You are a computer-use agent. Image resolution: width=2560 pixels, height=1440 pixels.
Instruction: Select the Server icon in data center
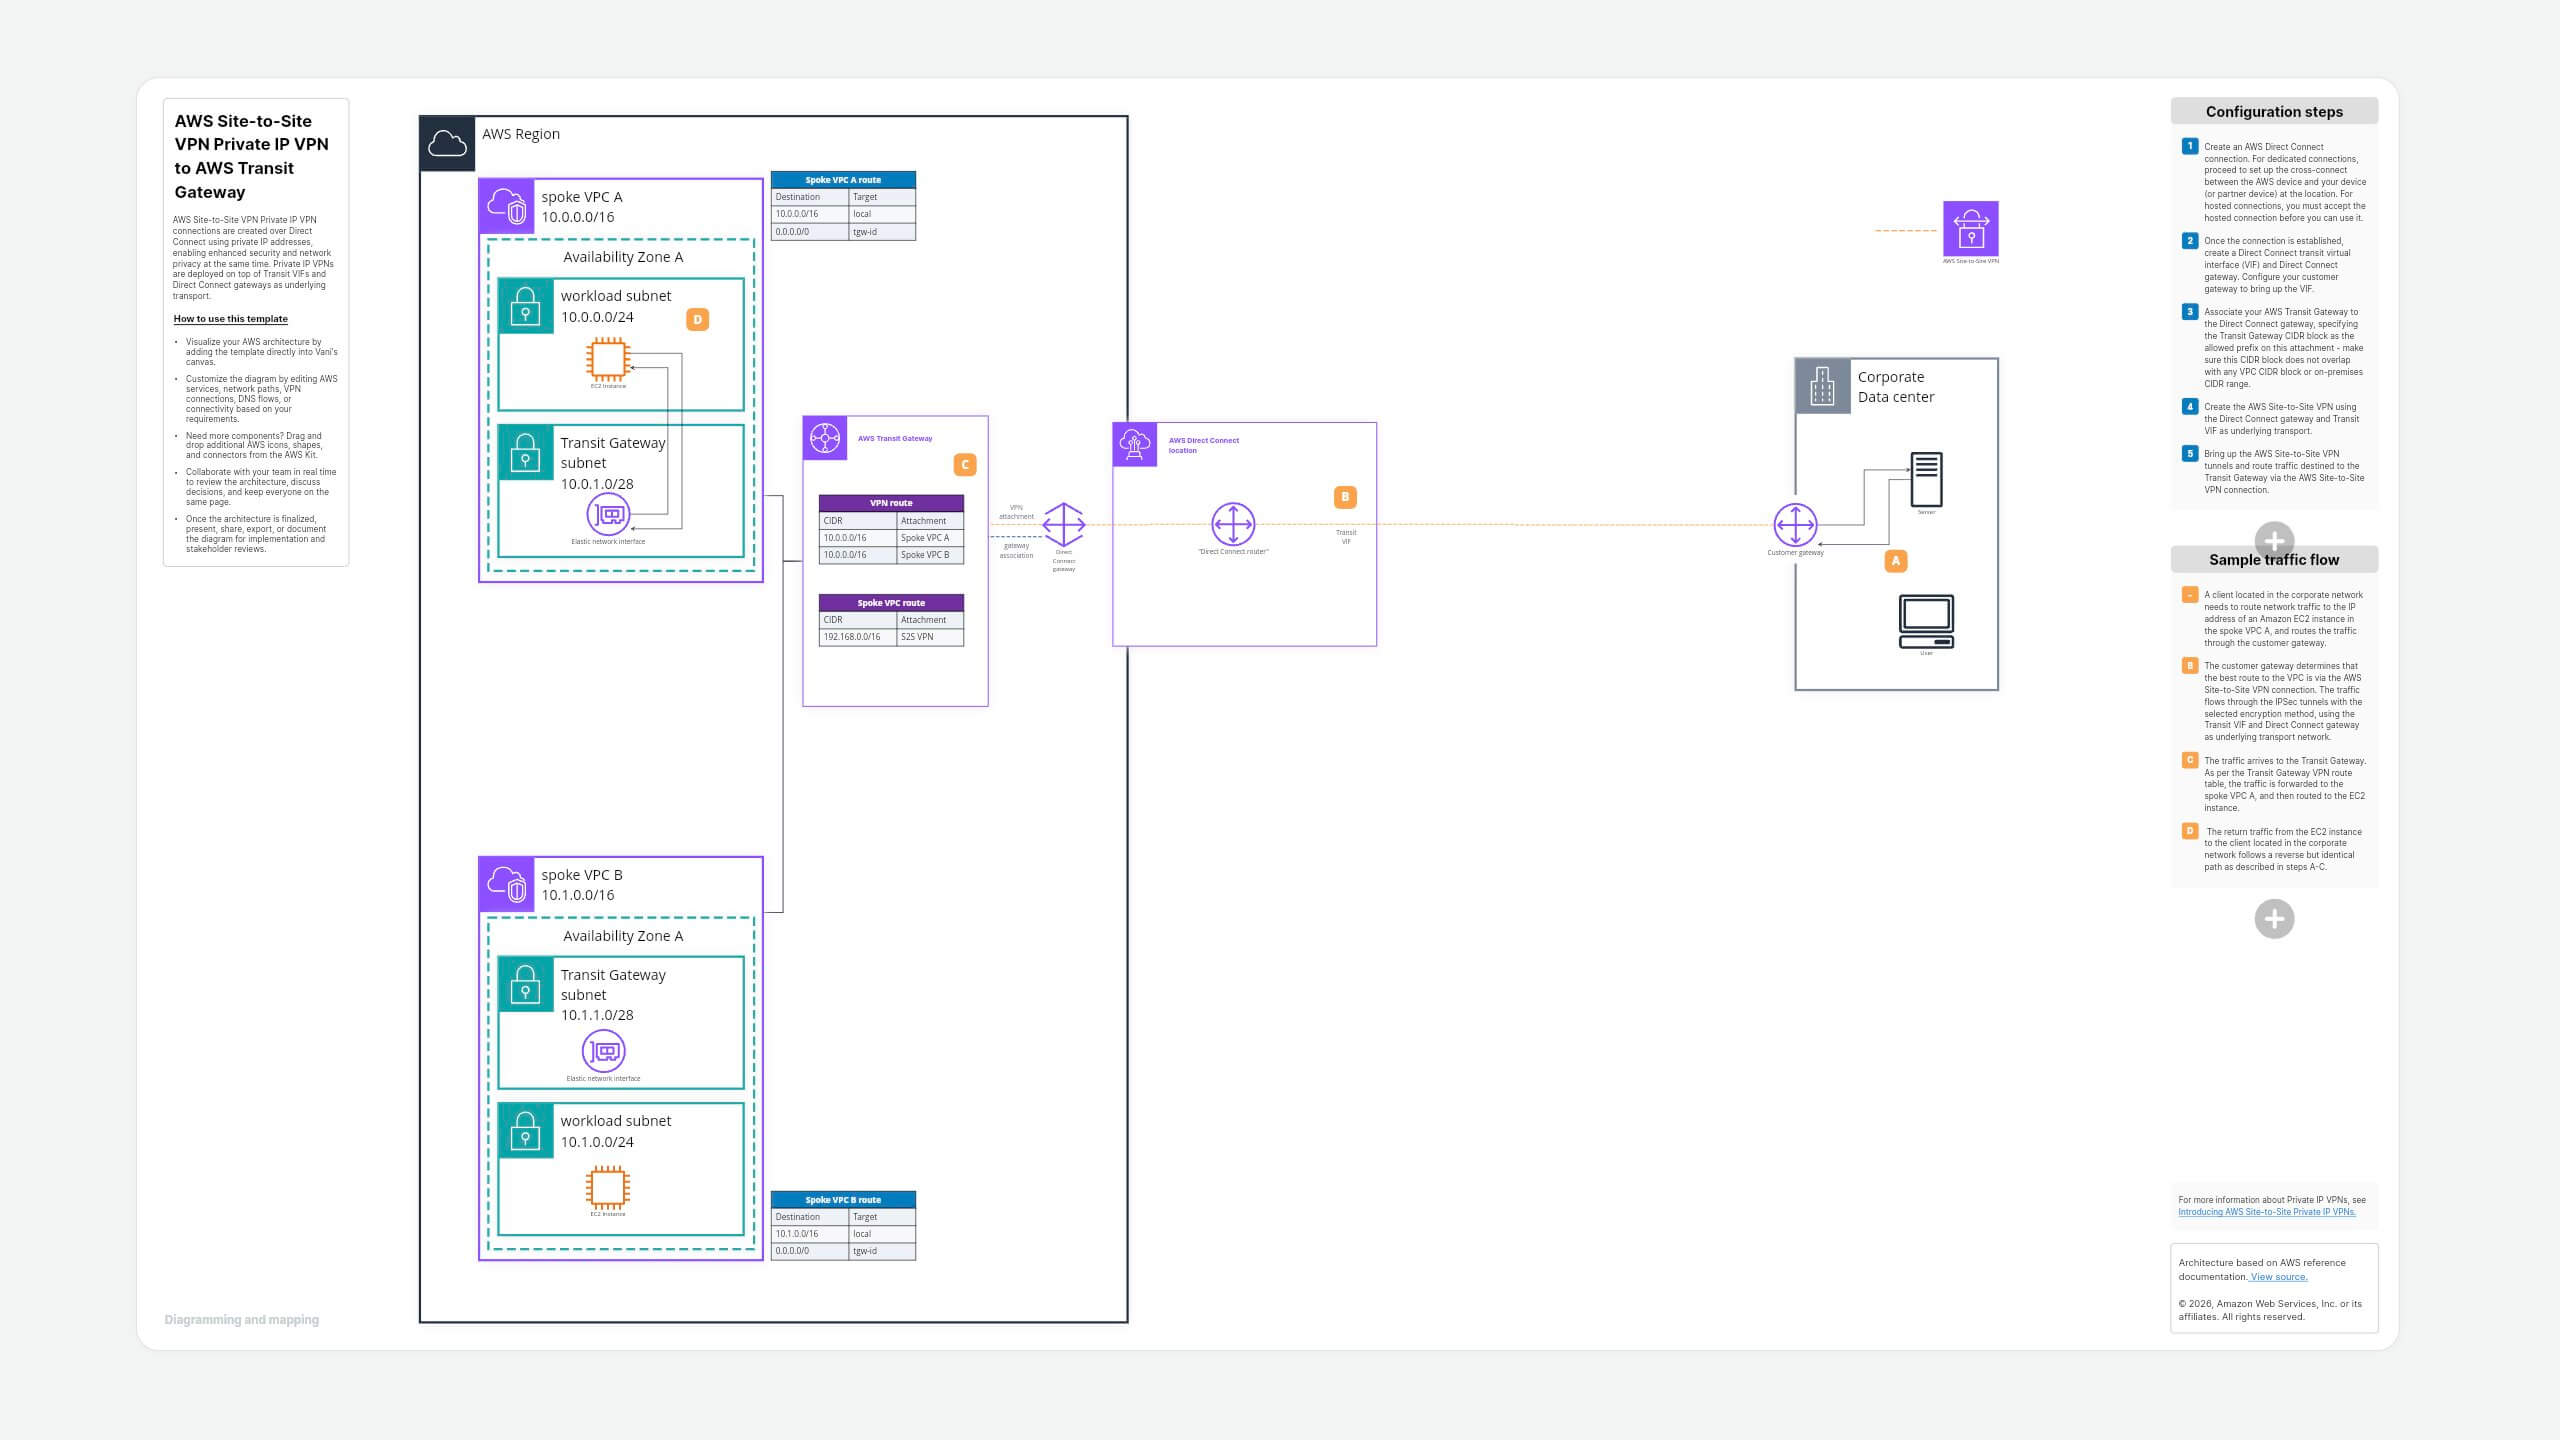coord(1926,479)
